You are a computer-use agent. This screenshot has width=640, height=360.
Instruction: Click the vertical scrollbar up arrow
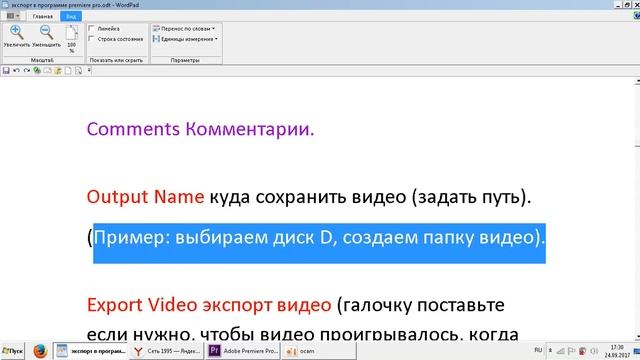coord(637,82)
